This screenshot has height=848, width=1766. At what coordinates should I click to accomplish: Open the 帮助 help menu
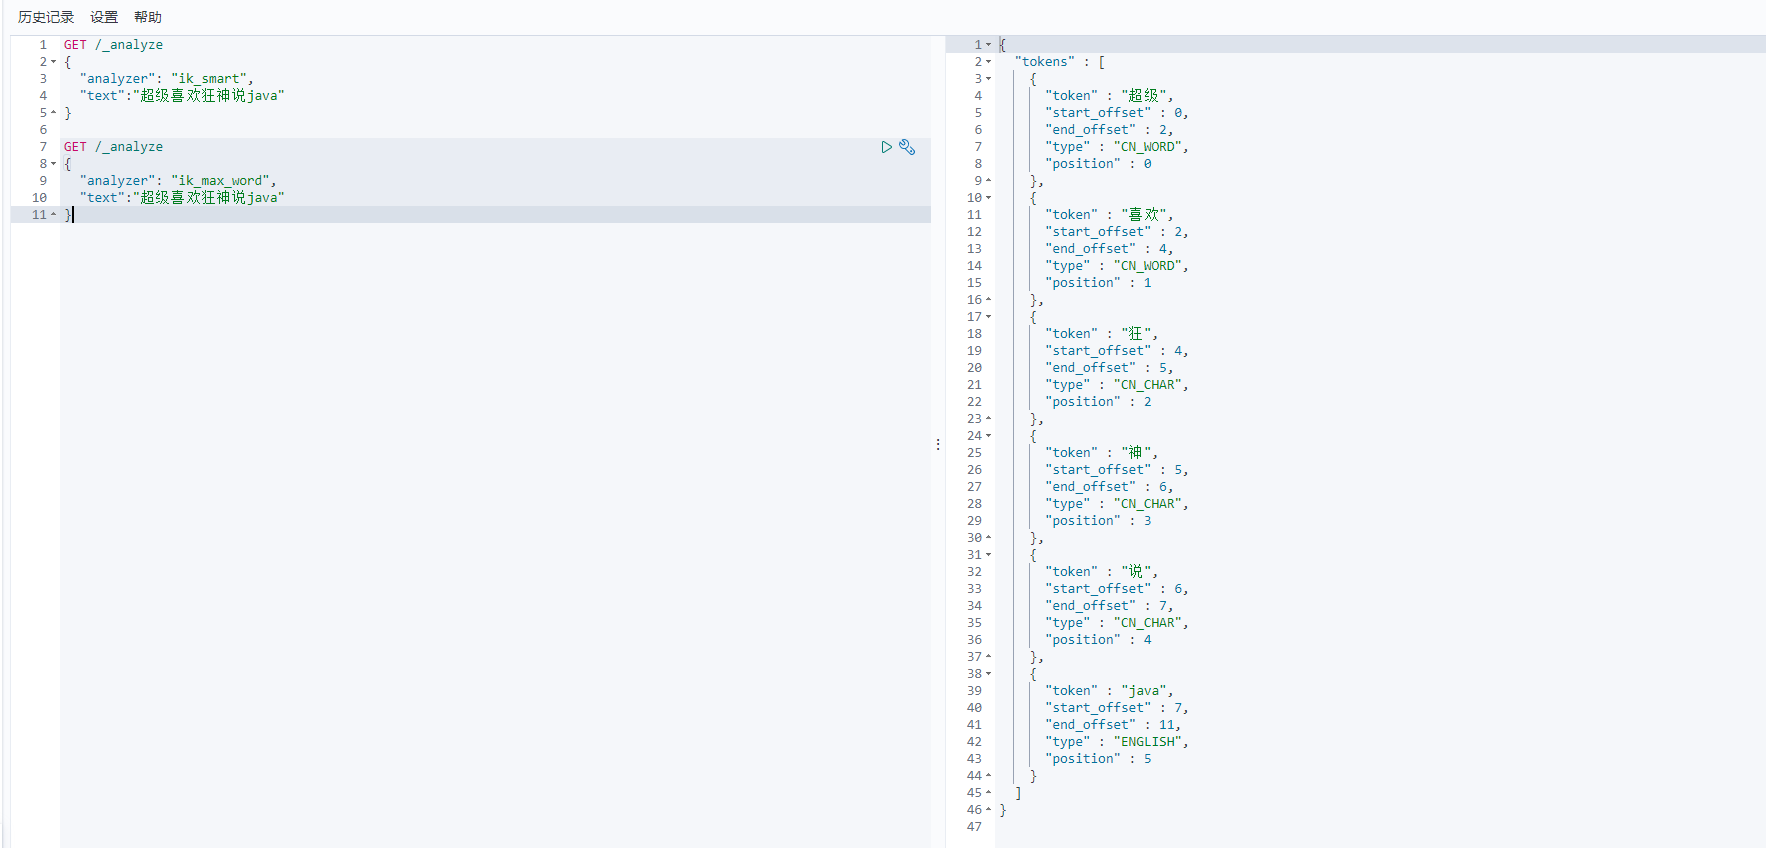(148, 17)
